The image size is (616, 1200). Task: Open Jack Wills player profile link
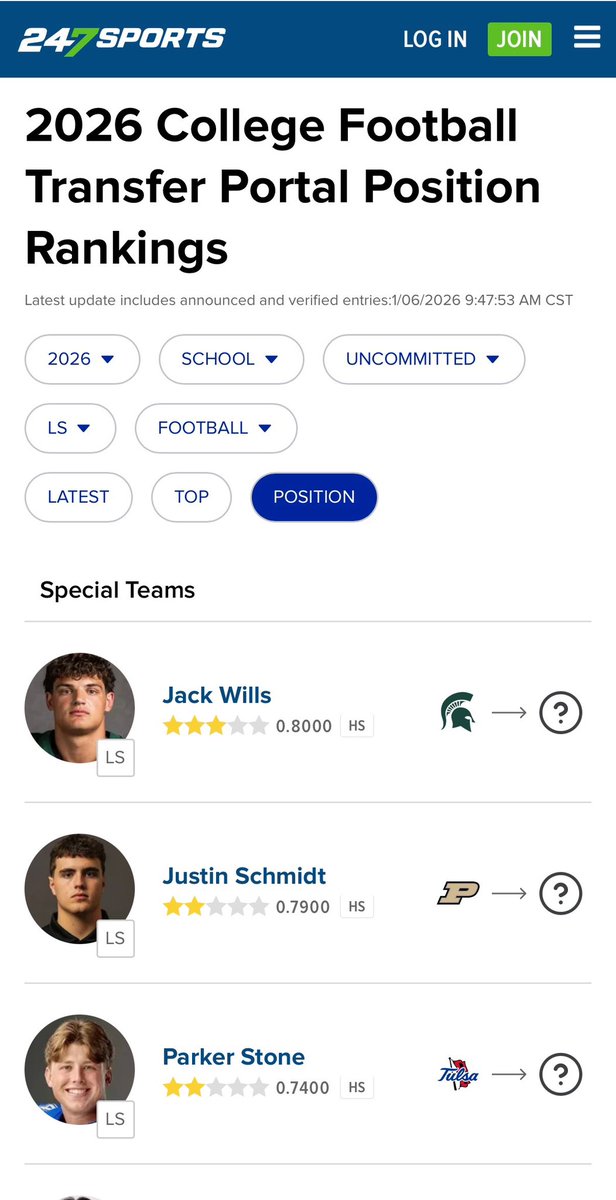click(217, 695)
